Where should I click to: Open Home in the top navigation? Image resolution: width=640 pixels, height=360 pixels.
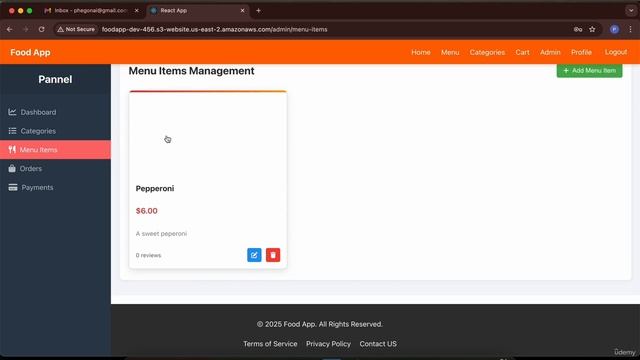point(421,52)
